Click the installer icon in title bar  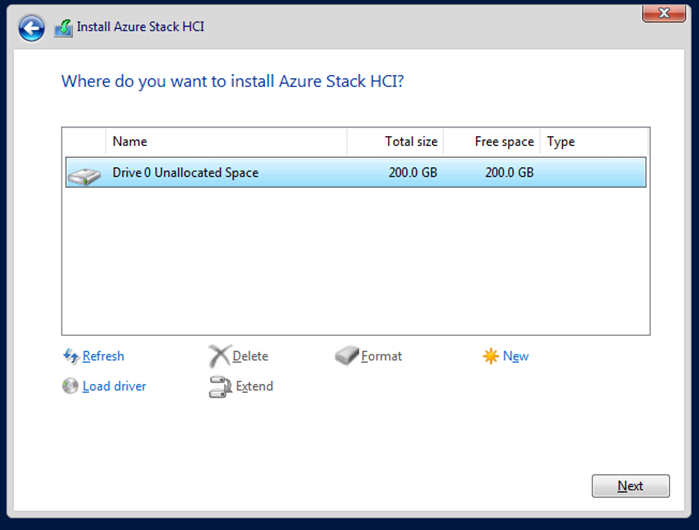point(63,28)
